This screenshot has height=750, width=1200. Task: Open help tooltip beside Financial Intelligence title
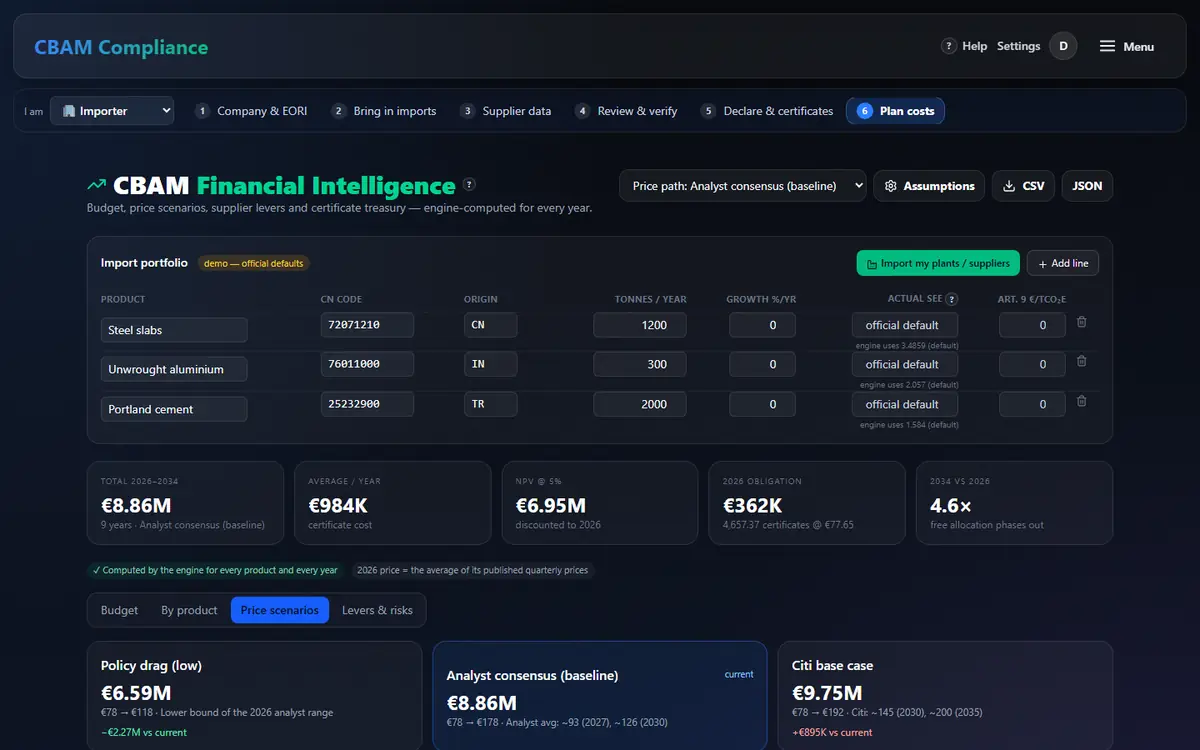(469, 184)
